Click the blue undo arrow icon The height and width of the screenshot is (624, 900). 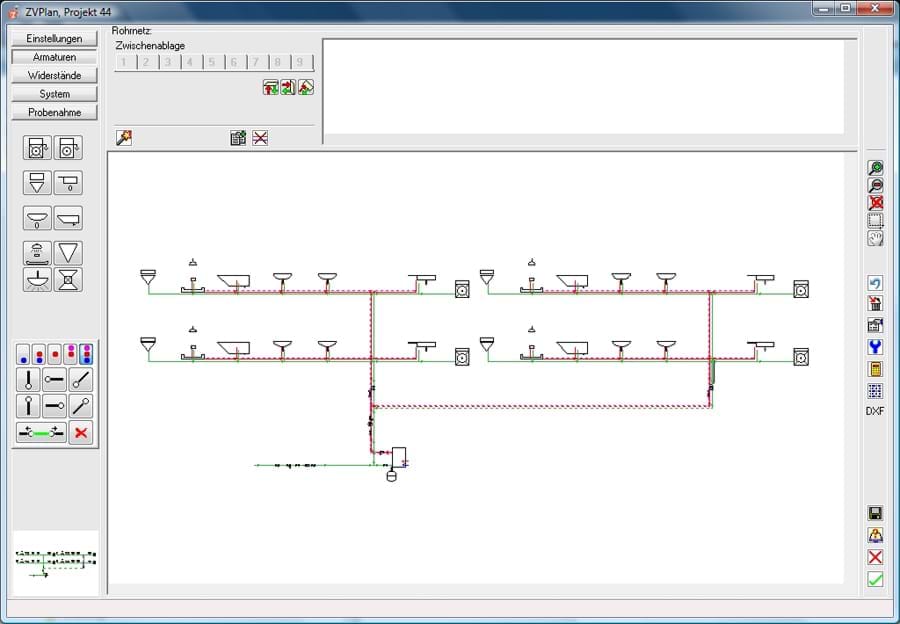click(875, 283)
